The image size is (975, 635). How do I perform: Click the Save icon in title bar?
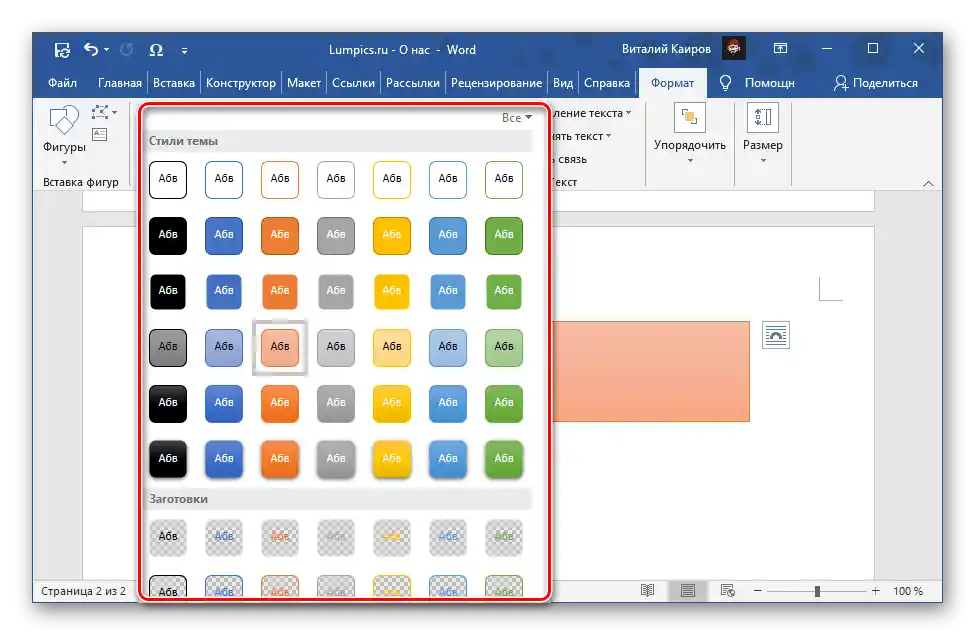click(62, 50)
